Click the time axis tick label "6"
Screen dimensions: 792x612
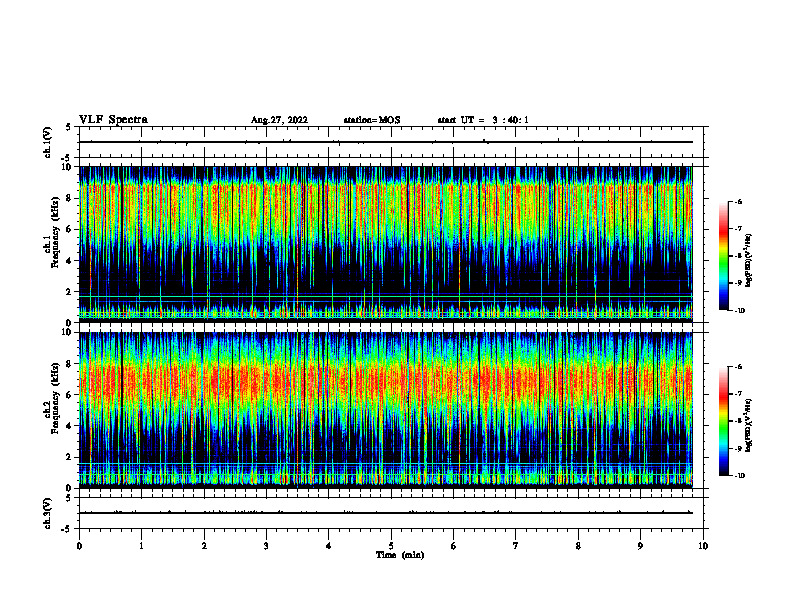tap(453, 546)
